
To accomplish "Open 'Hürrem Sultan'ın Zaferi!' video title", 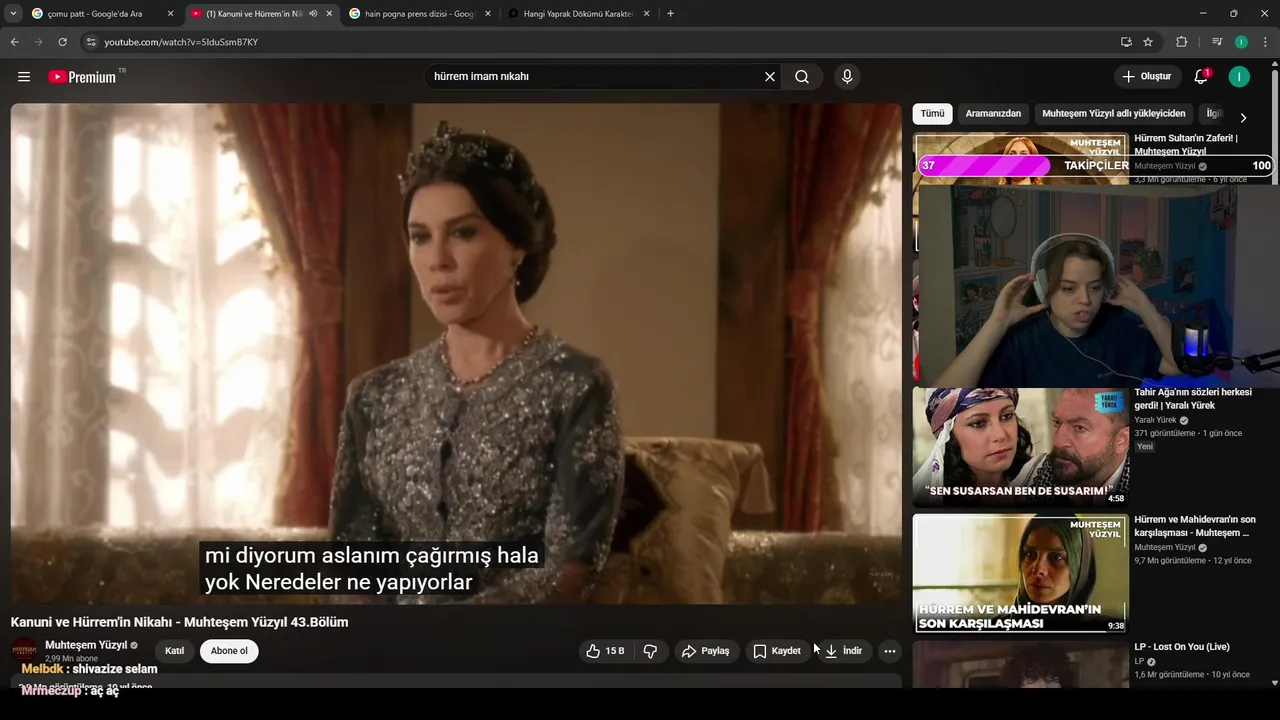I will (1186, 145).
